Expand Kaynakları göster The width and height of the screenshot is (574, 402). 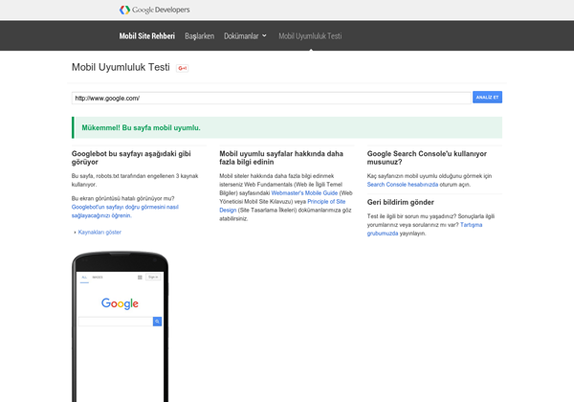(99, 232)
